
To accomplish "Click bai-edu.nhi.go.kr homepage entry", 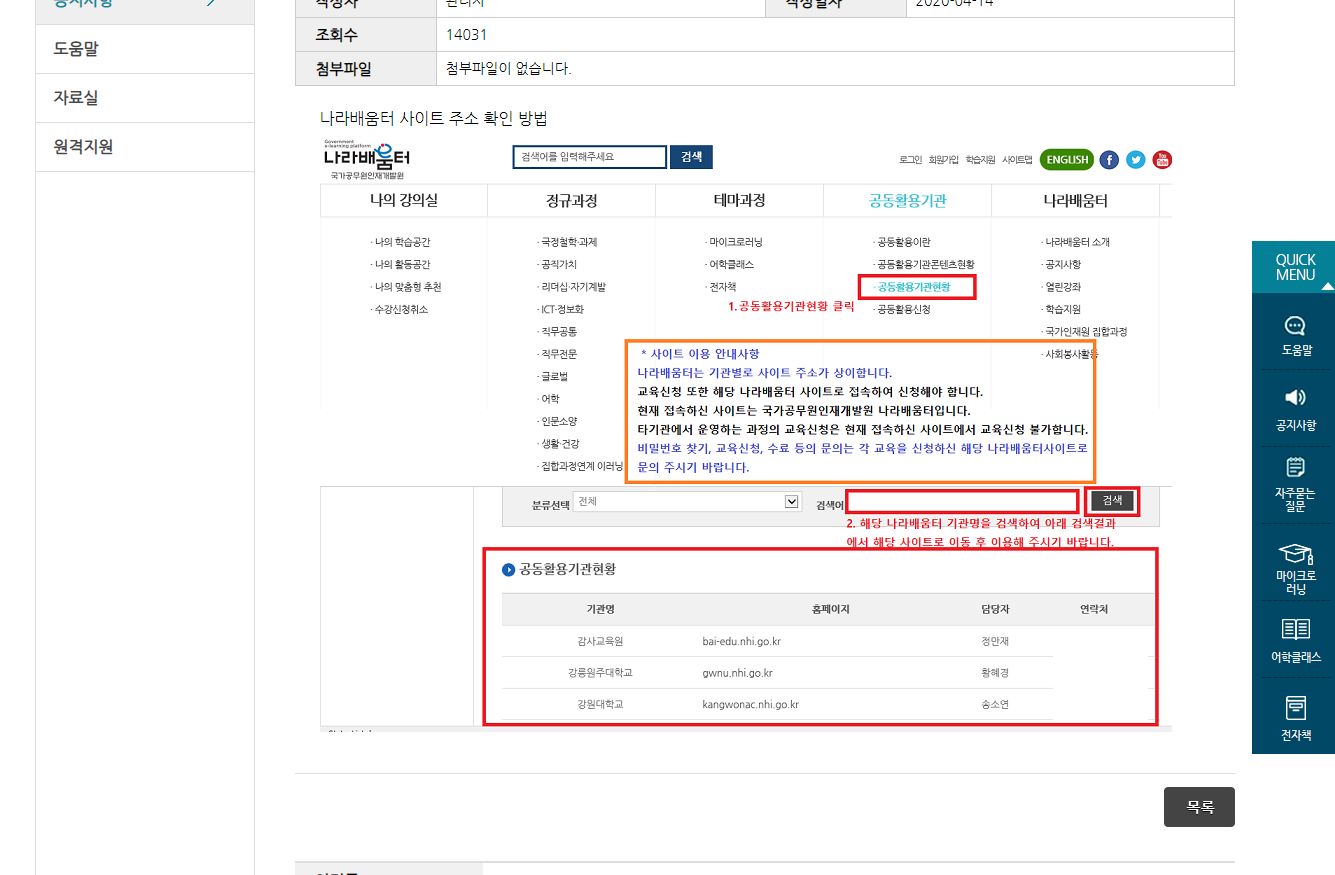I will pos(742,641).
